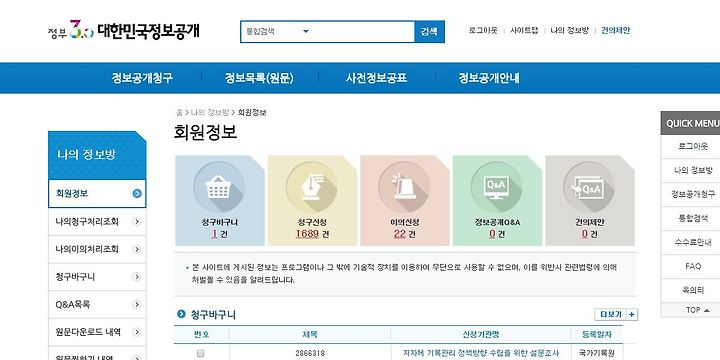The width and height of the screenshot is (720, 360).
Task: Select Q&A목록 in the sidebar
Action: [97, 304]
